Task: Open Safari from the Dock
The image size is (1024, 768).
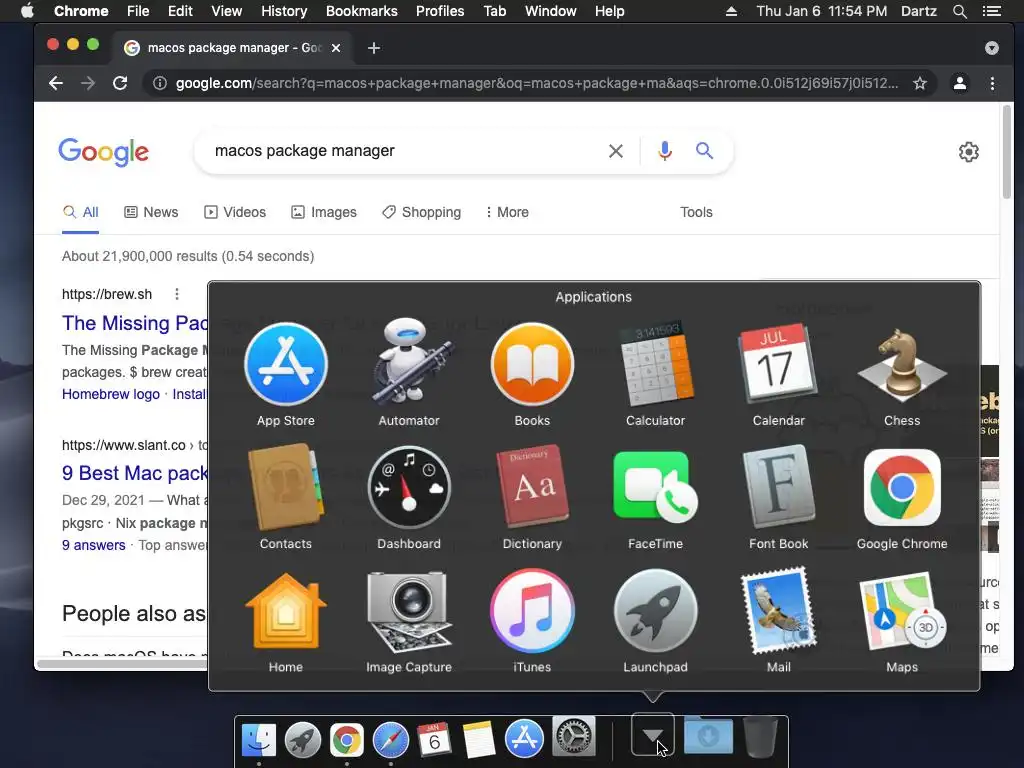Action: (391, 739)
